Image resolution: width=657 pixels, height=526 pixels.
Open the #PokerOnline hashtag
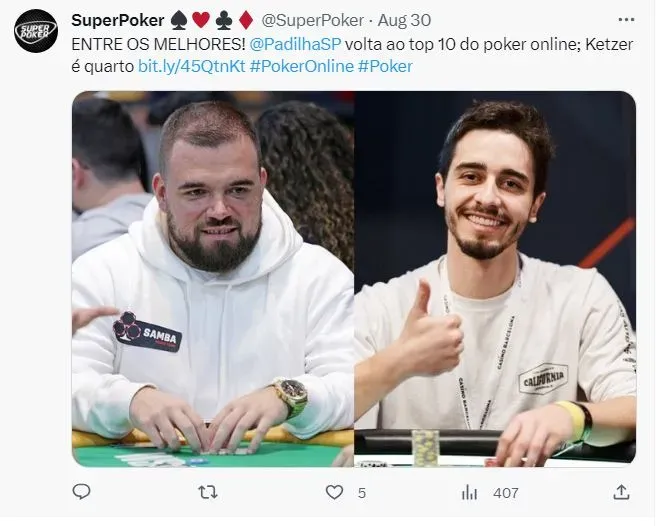click(x=302, y=66)
